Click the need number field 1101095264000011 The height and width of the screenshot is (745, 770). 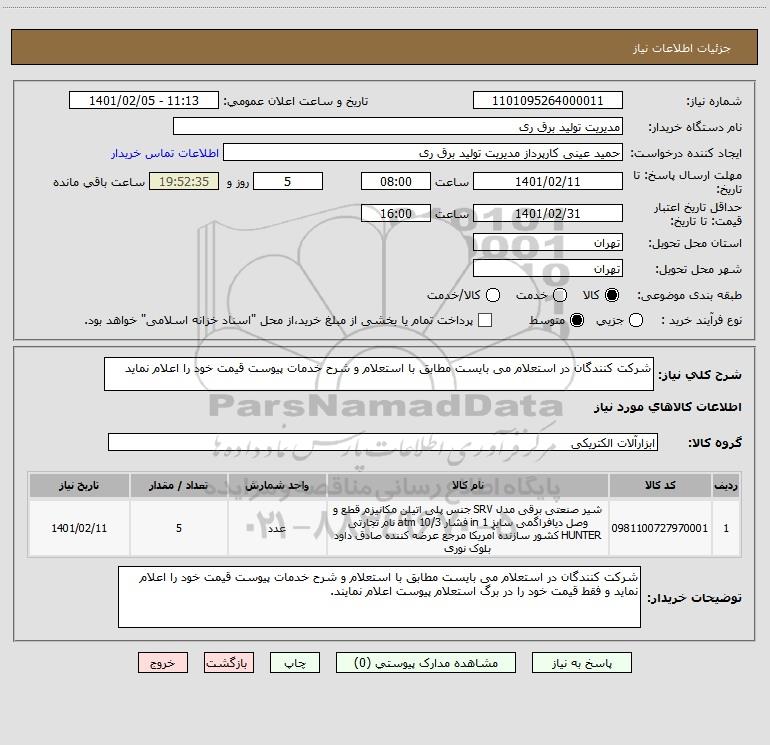[x=548, y=100]
